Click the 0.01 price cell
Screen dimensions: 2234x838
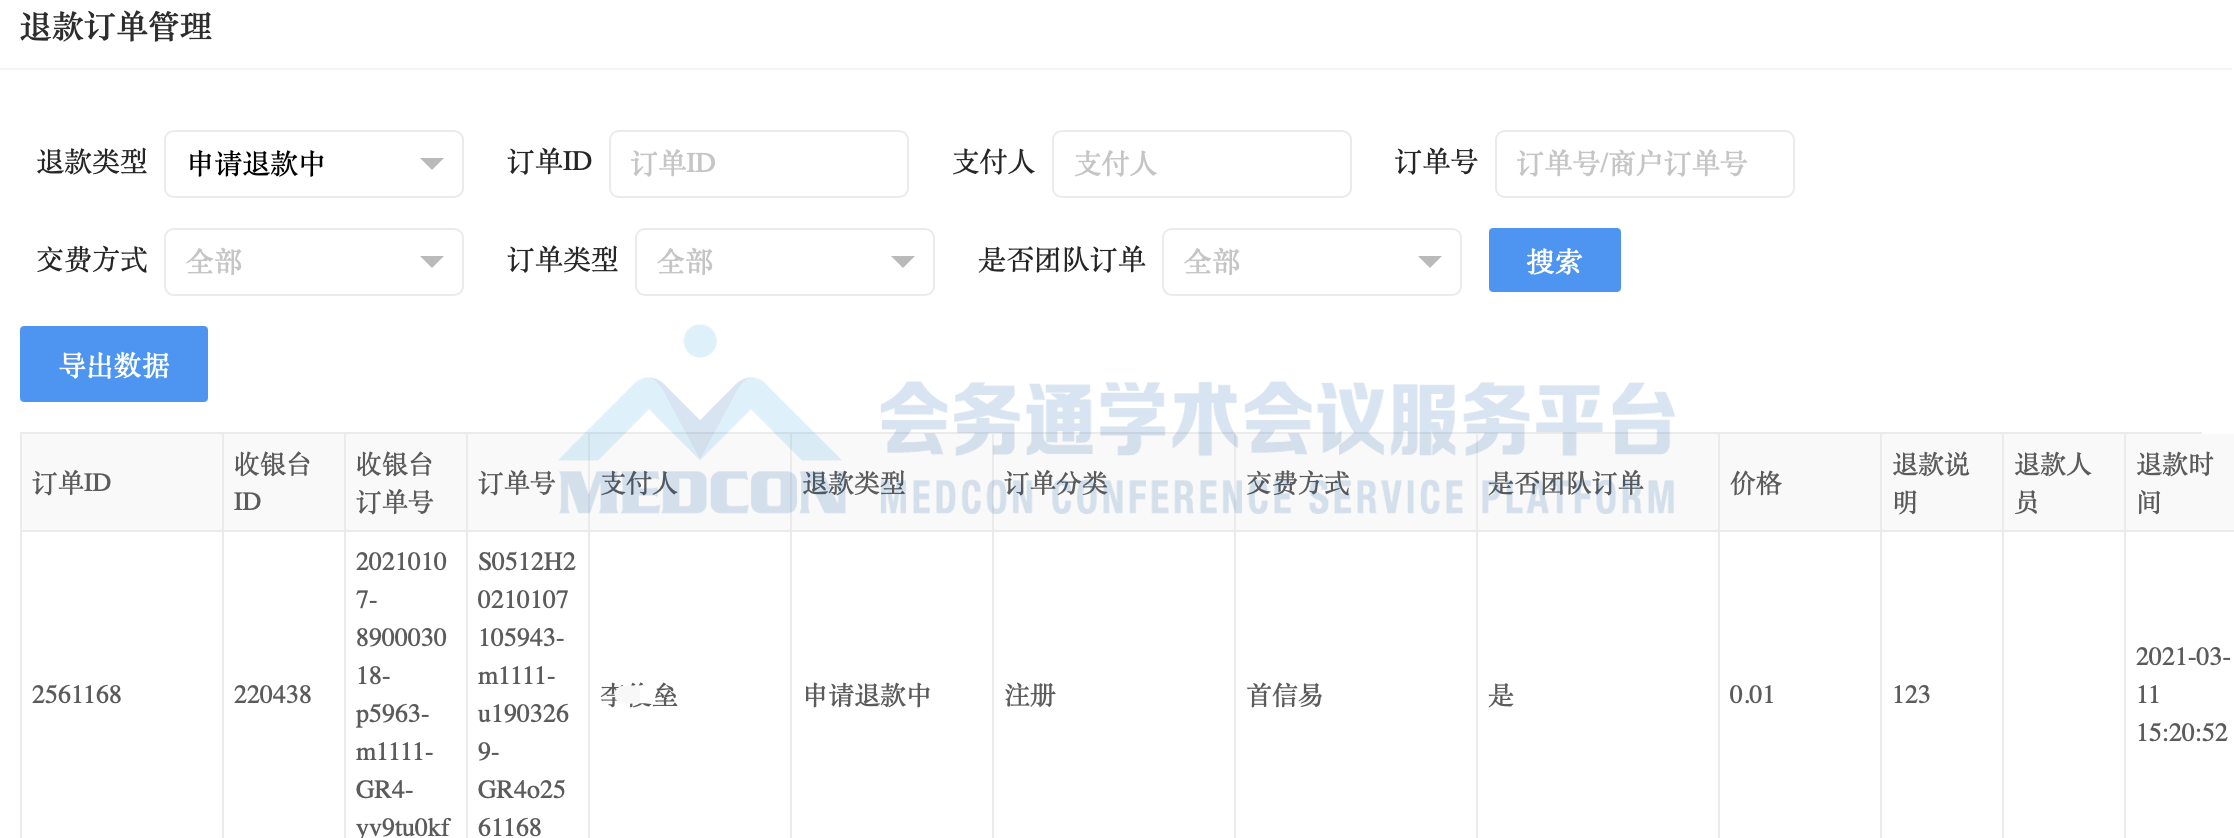(x=1752, y=695)
